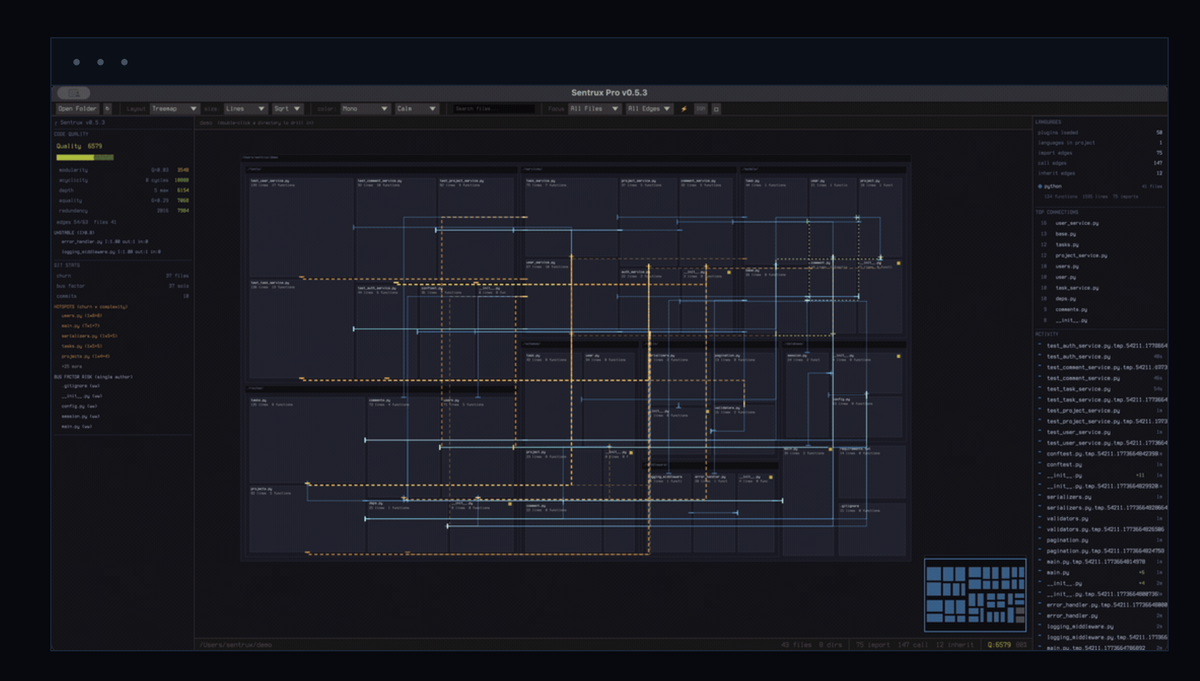Toggle the square icon at the toolbar end
Image resolution: width=1200 pixels, height=681 pixels.
point(716,108)
